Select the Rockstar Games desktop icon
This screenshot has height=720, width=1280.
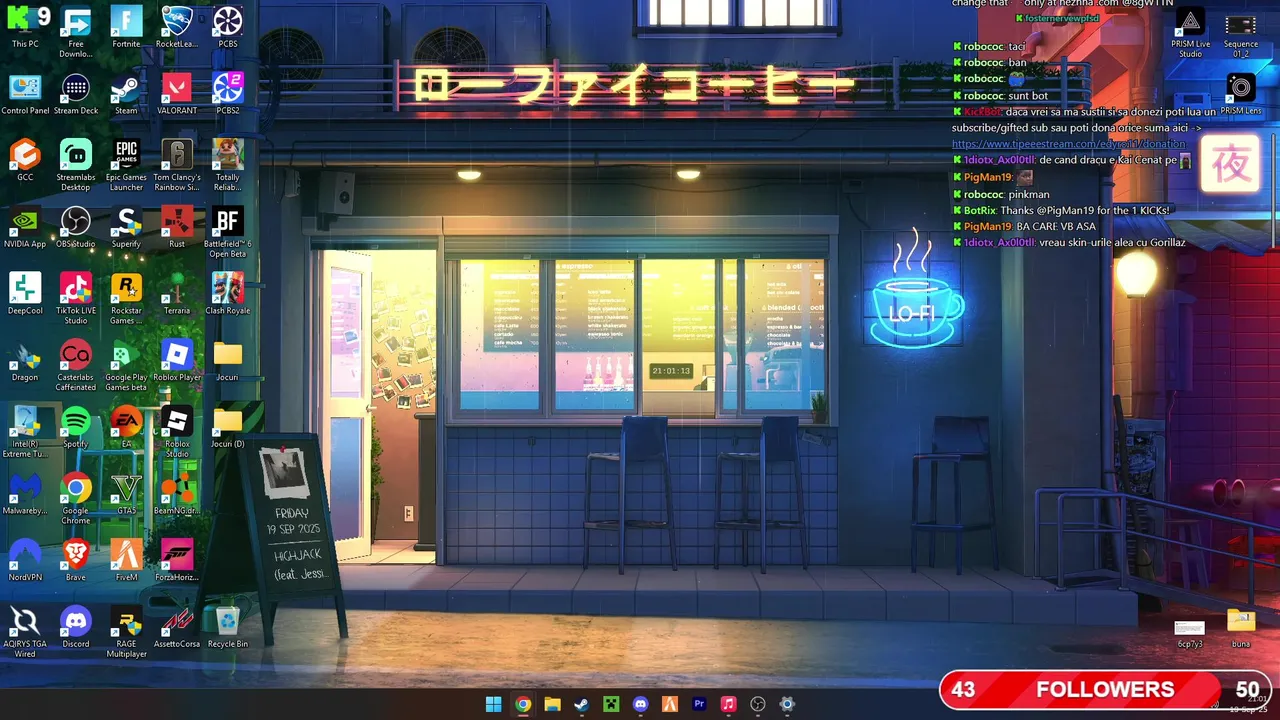[126, 299]
